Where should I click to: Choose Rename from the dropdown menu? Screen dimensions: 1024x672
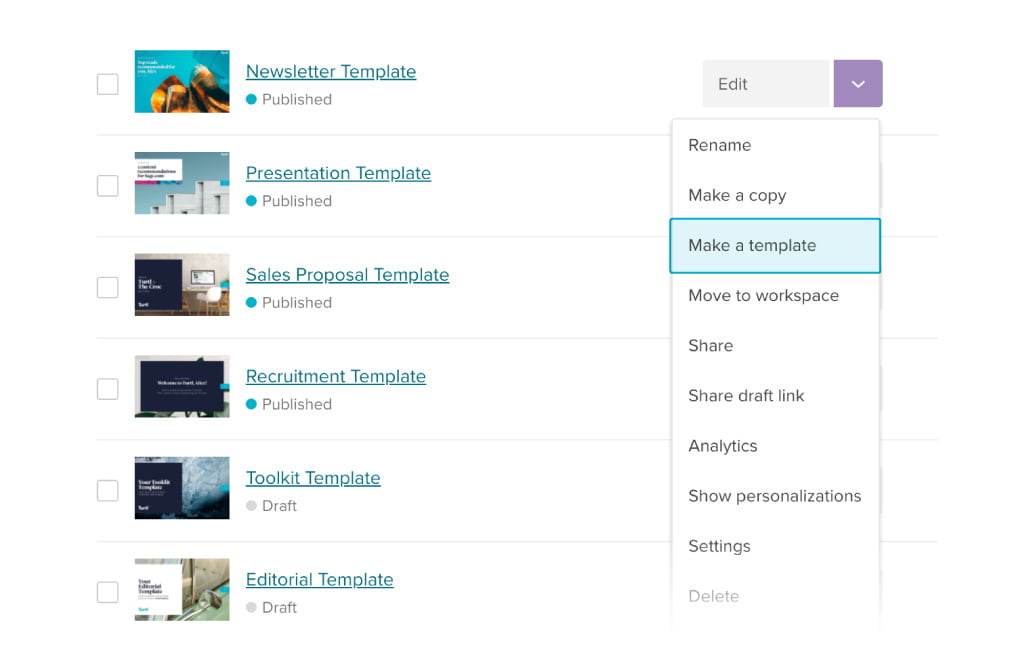tap(719, 145)
